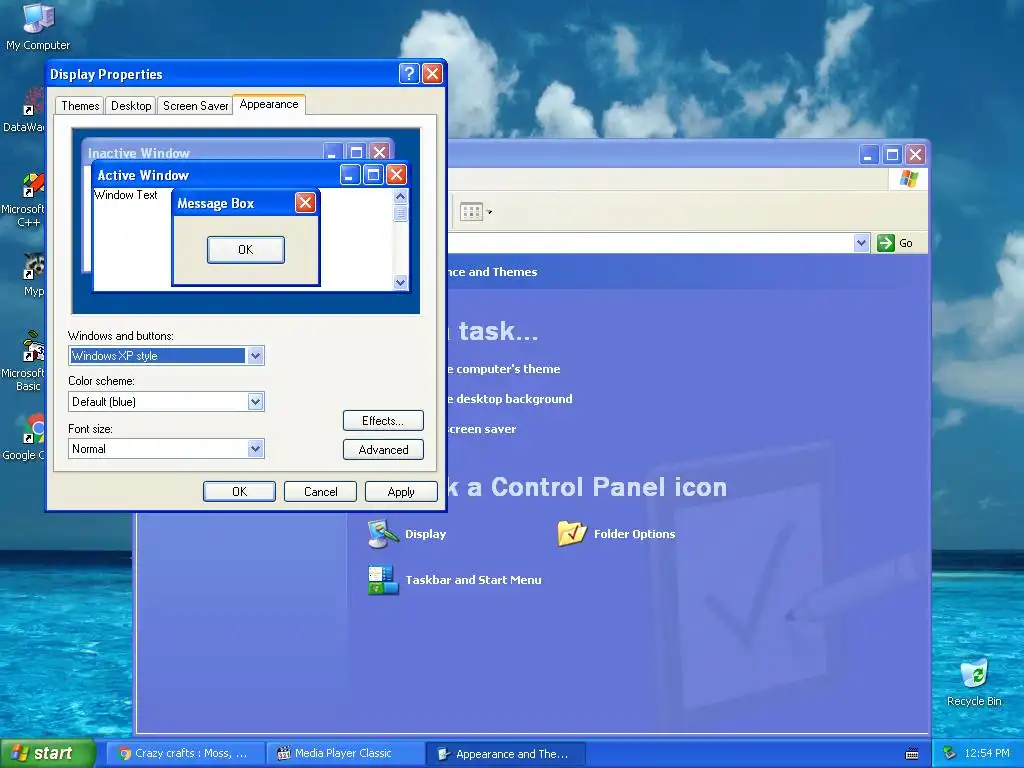The height and width of the screenshot is (768, 1024).
Task: Click the Help question mark in Display Properties
Action: coord(409,73)
